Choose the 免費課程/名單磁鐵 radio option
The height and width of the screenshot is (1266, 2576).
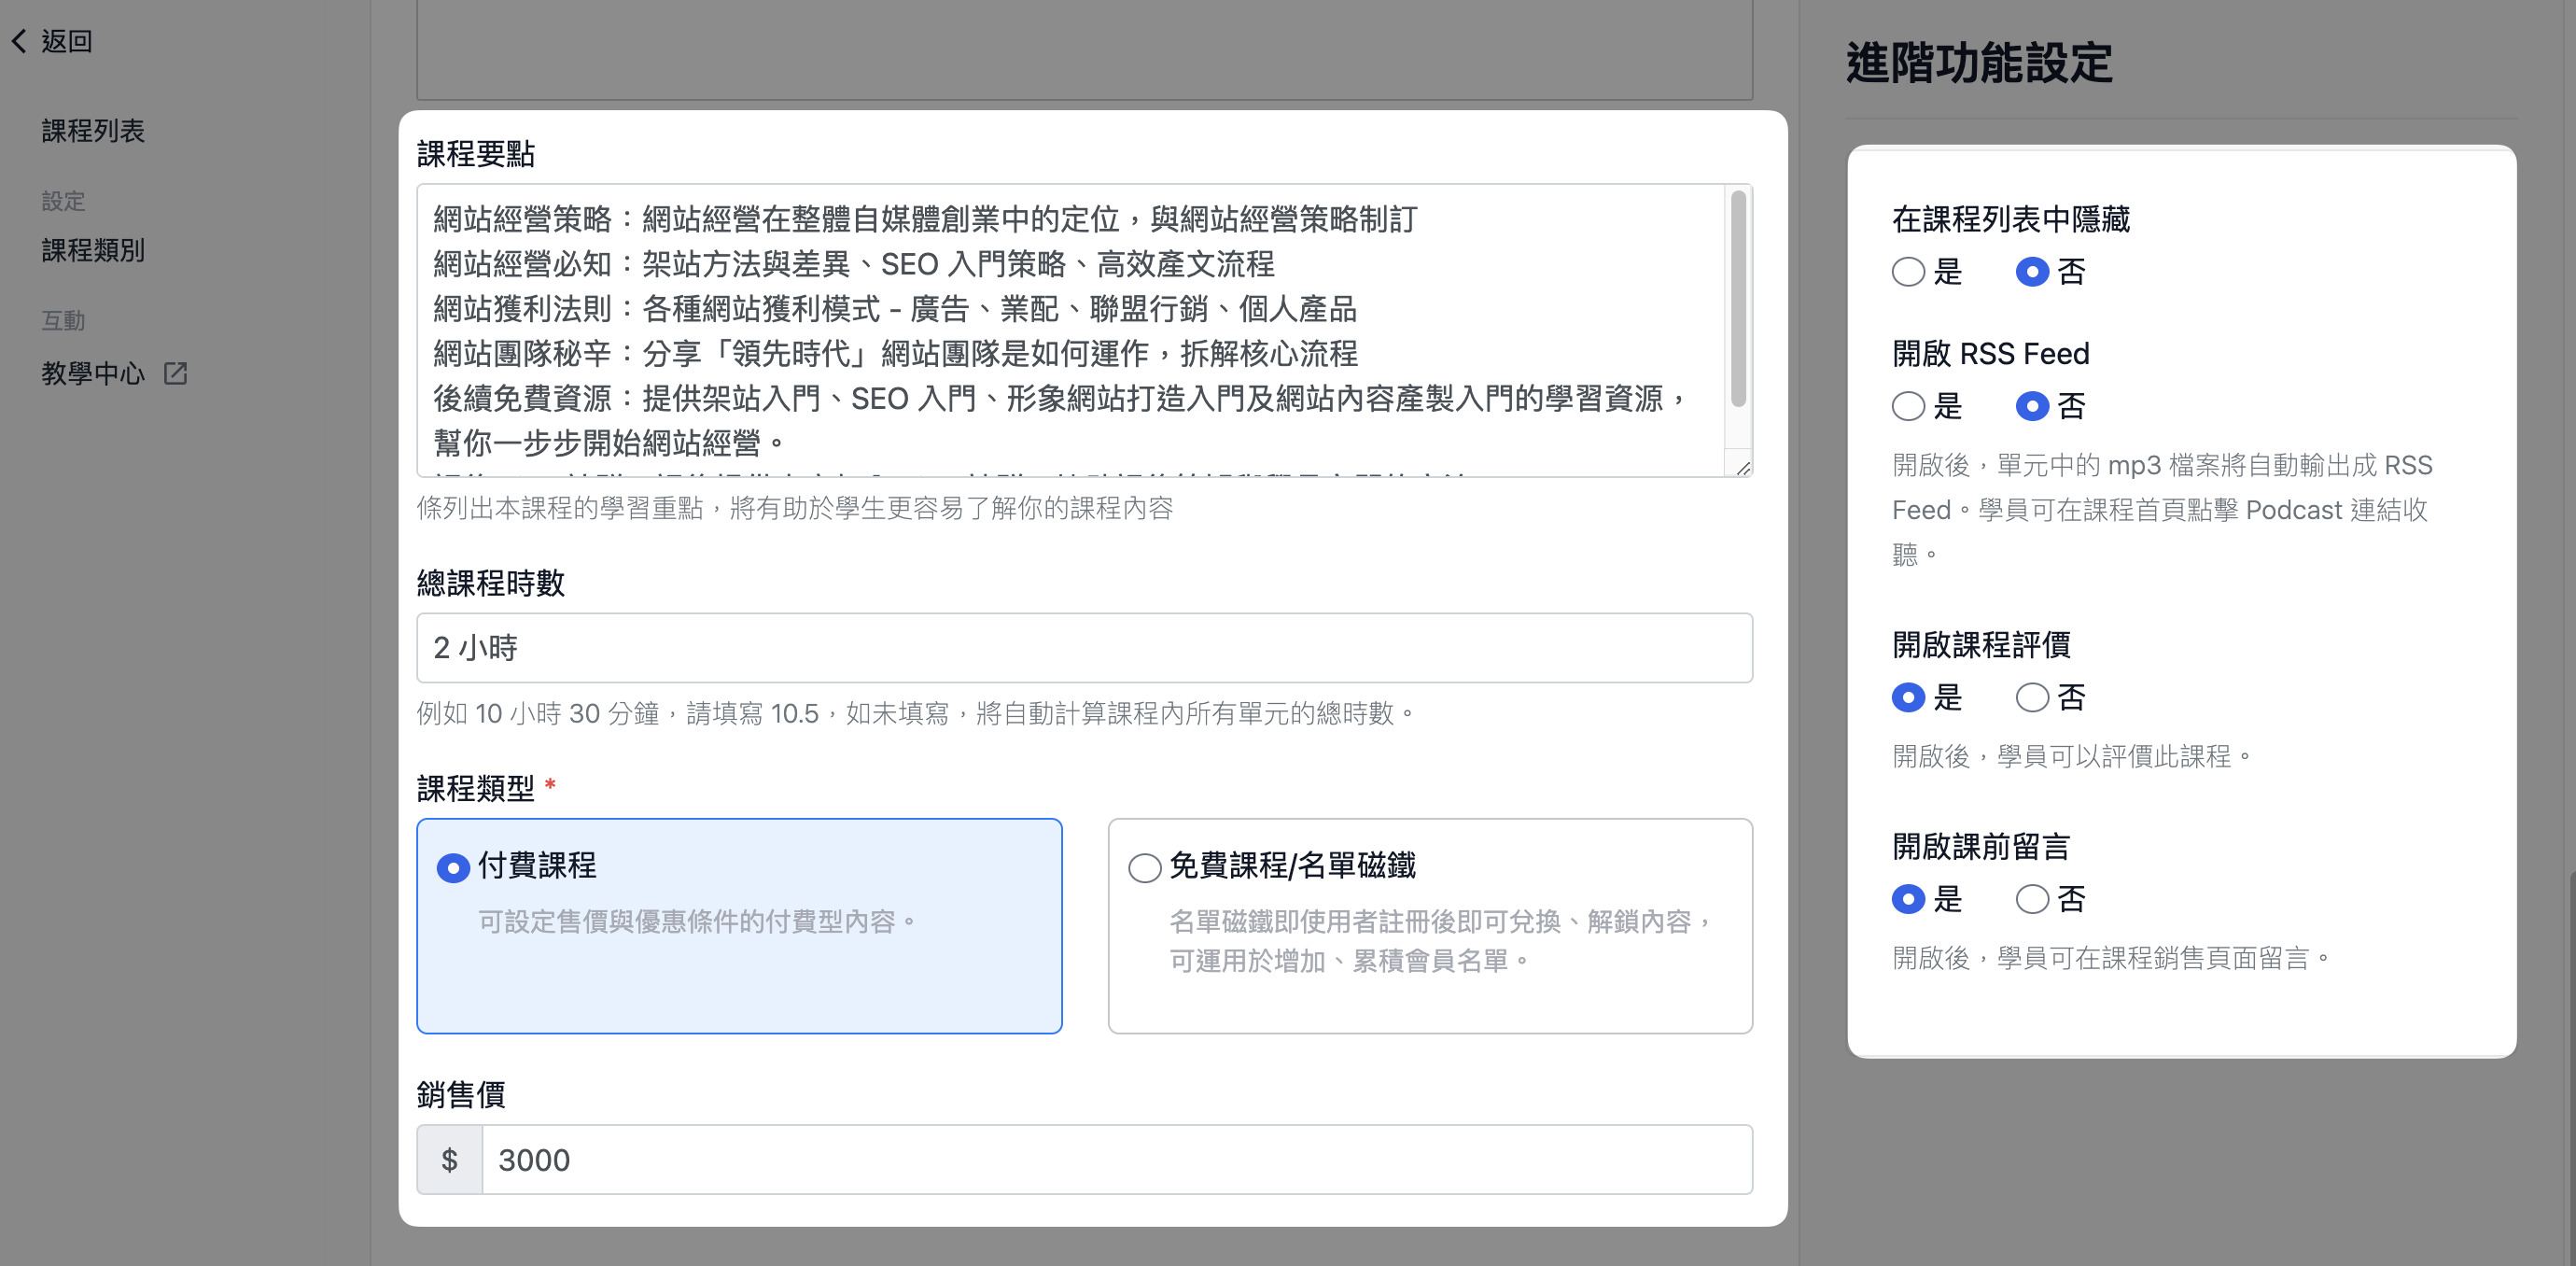[1144, 867]
